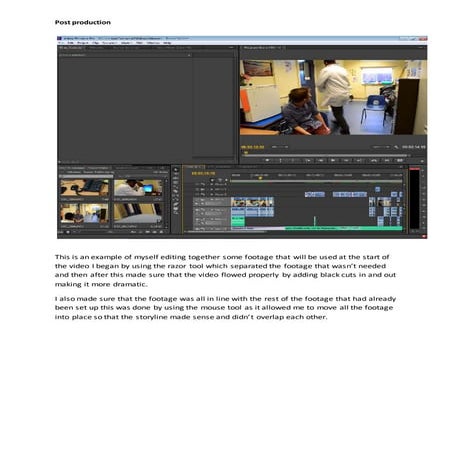This screenshot has height=453, width=453.
Task: Click the timeline yellow timecode field
Action: (203, 173)
